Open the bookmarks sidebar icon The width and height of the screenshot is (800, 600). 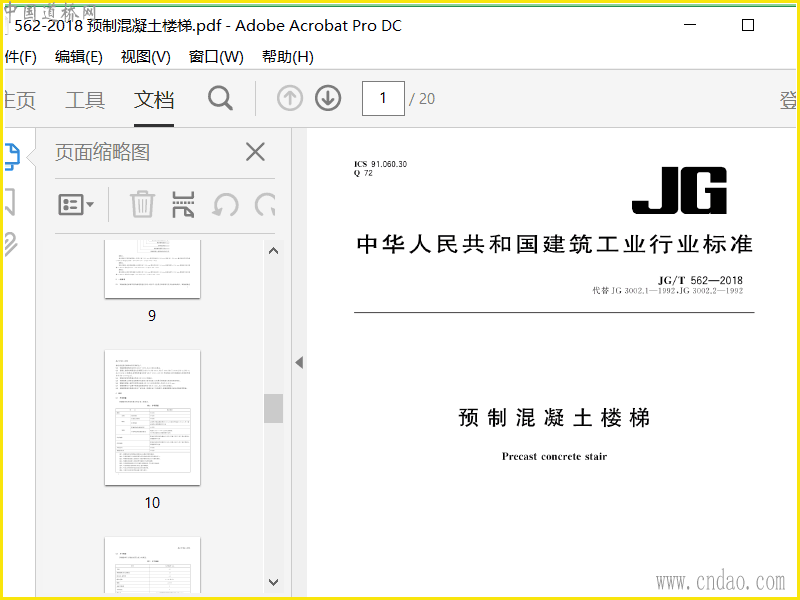10,201
